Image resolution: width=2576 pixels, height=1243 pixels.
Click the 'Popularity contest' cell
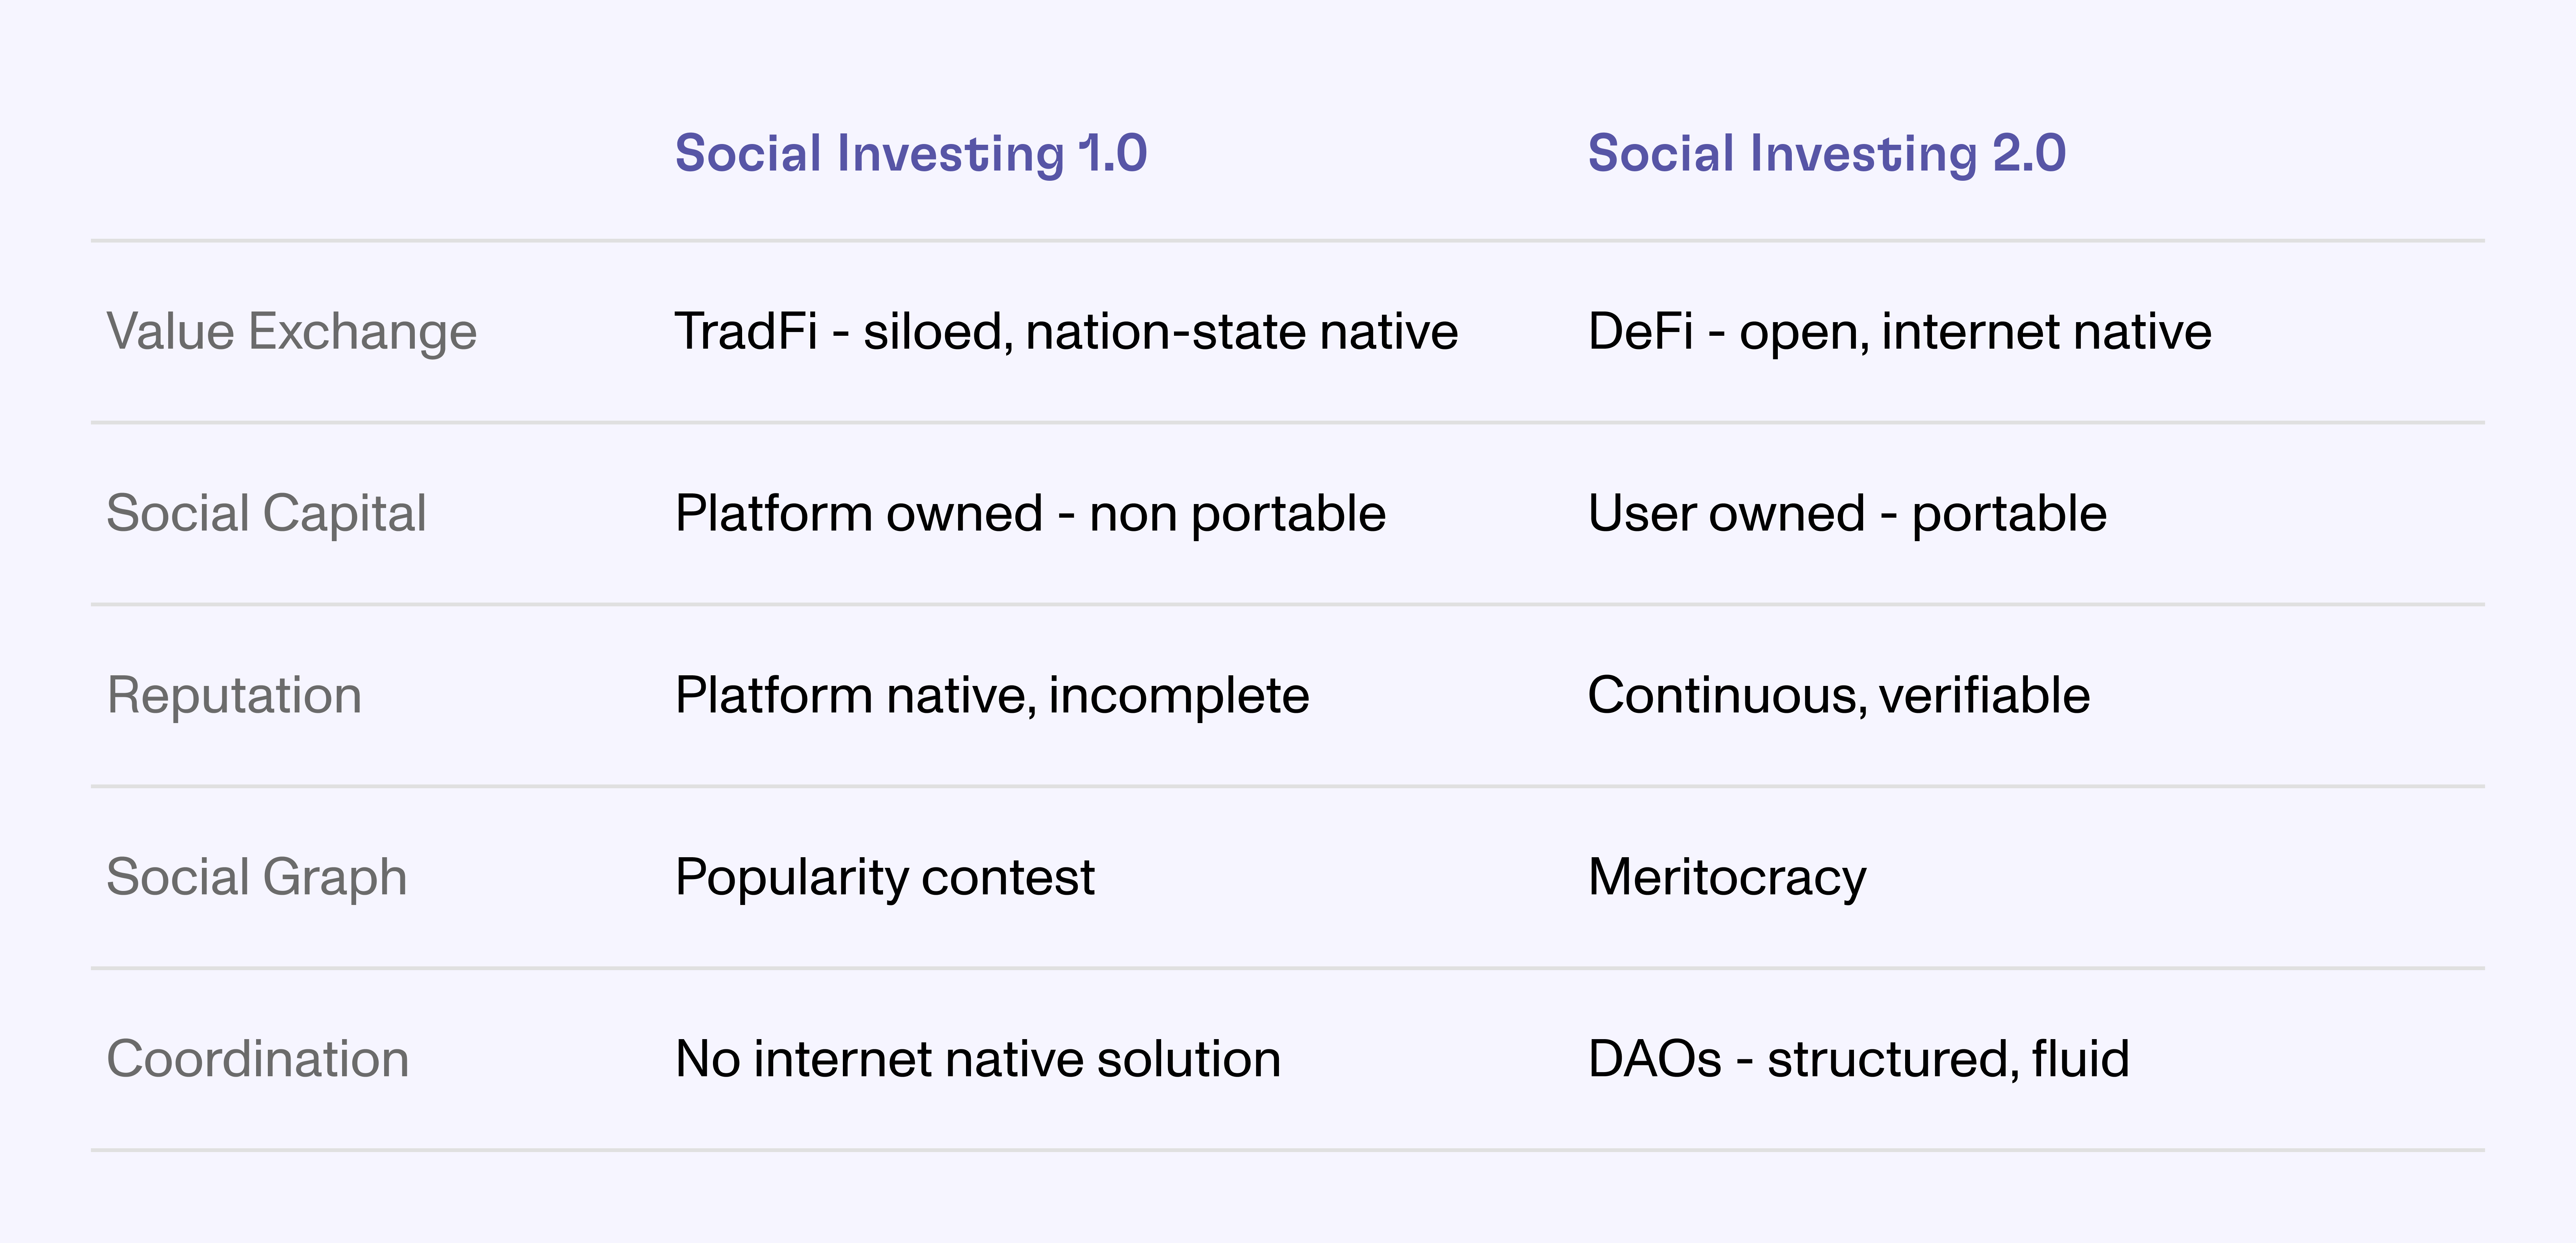[x=884, y=878]
